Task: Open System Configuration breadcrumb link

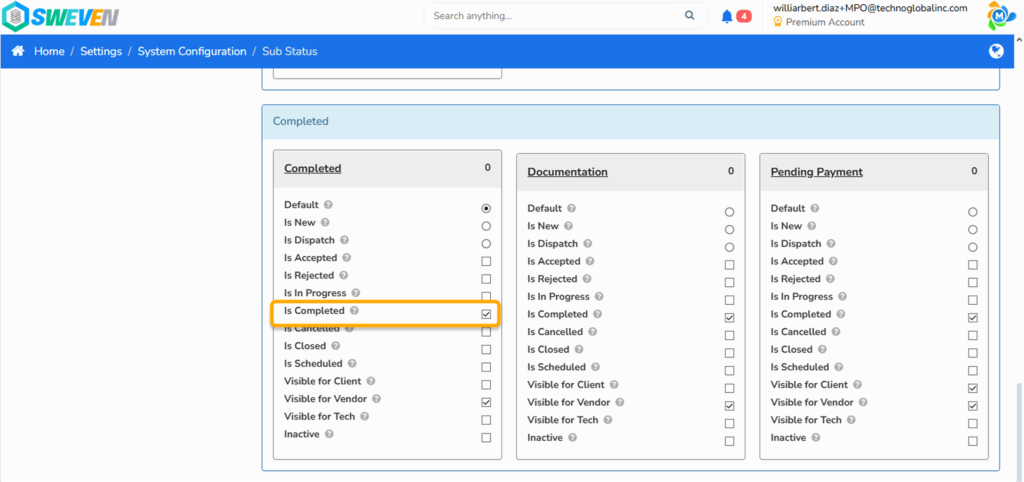Action: point(192,51)
